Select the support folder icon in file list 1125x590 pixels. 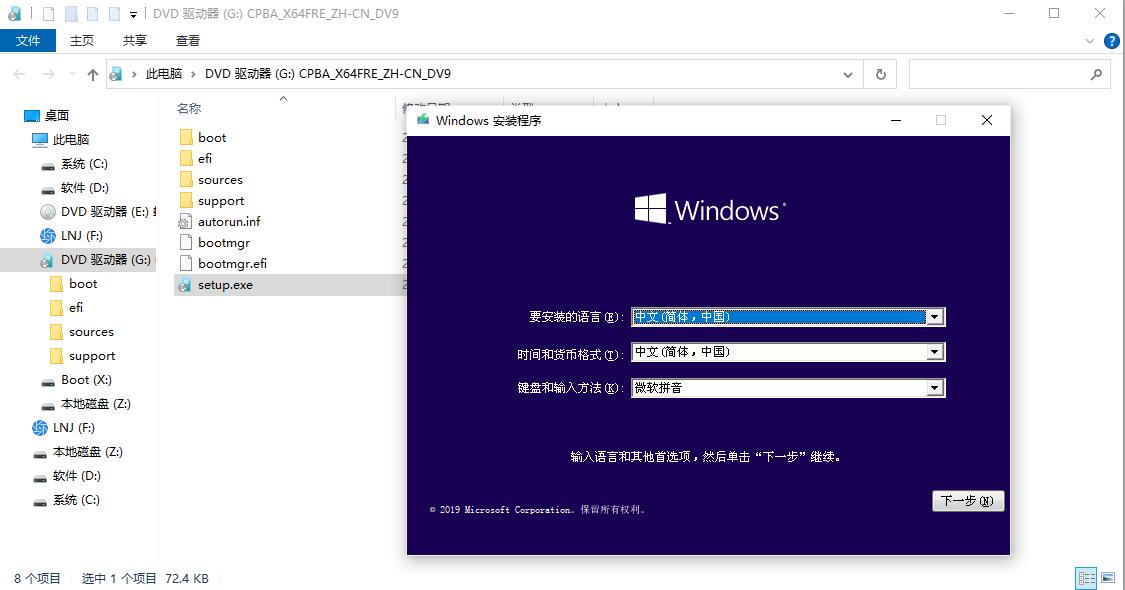click(186, 200)
